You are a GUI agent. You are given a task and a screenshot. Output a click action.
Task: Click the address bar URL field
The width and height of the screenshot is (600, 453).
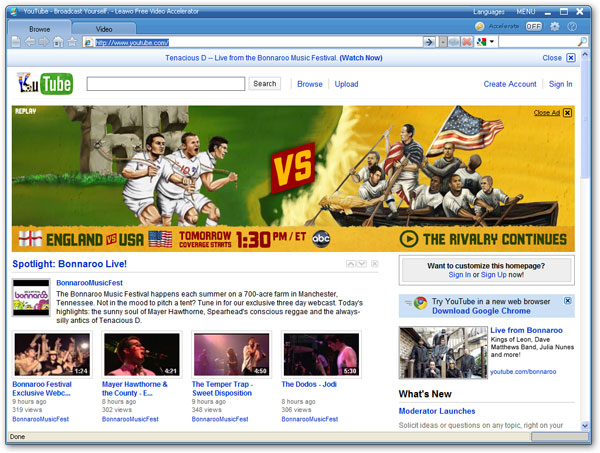pyautogui.click(x=253, y=42)
